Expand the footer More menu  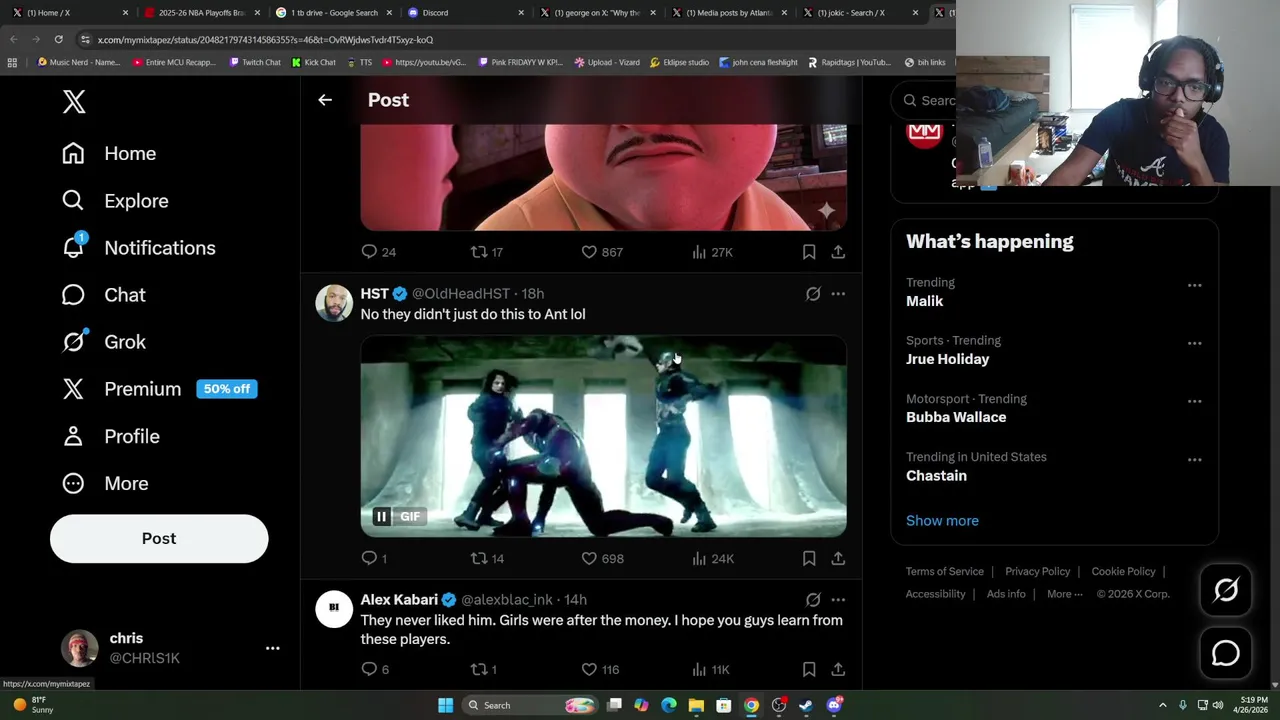(x=1065, y=594)
